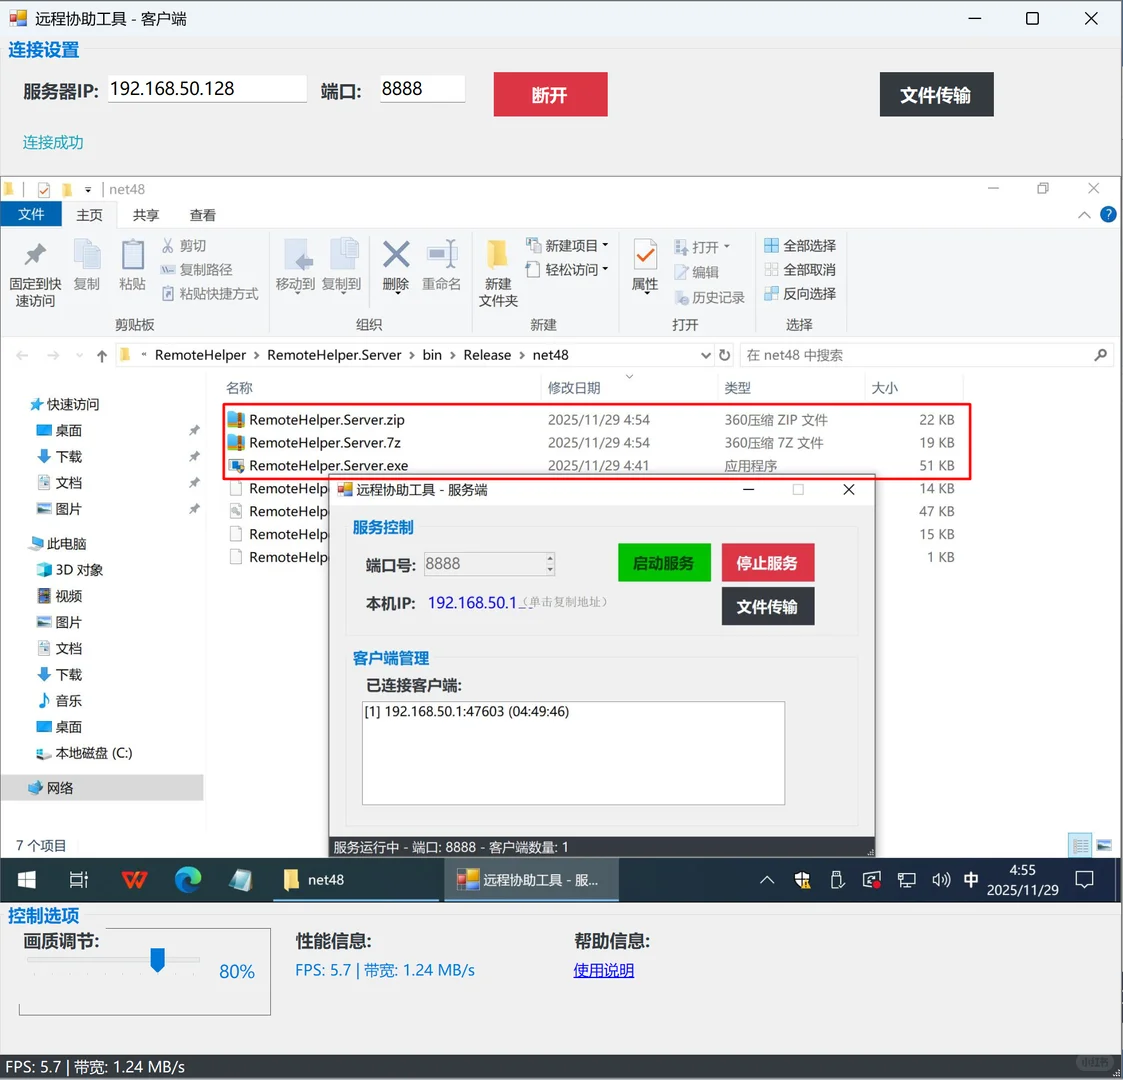Click the Properties checkmark icon
Image resolution: width=1123 pixels, height=1080 pixels.
(x=645, y=255)
